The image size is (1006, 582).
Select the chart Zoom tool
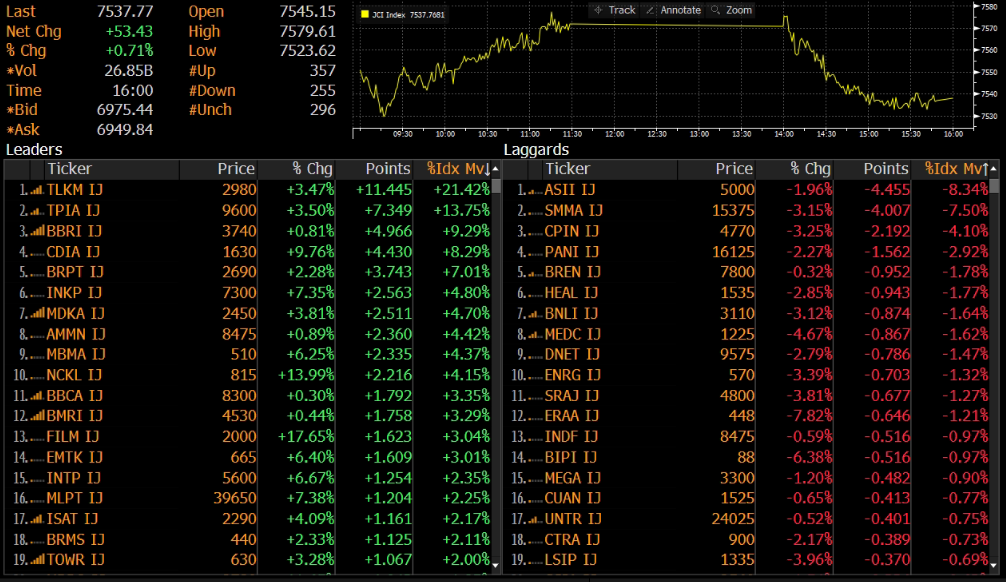731,10
